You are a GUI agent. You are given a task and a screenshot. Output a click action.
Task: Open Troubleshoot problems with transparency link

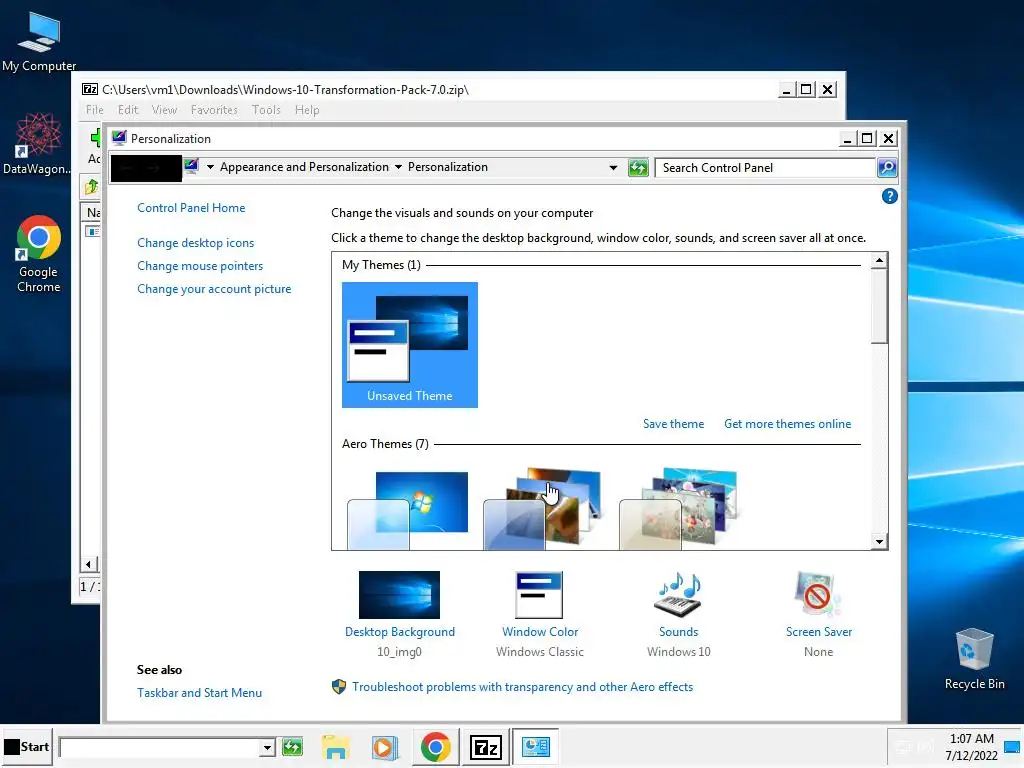click(x=522, y=687)
